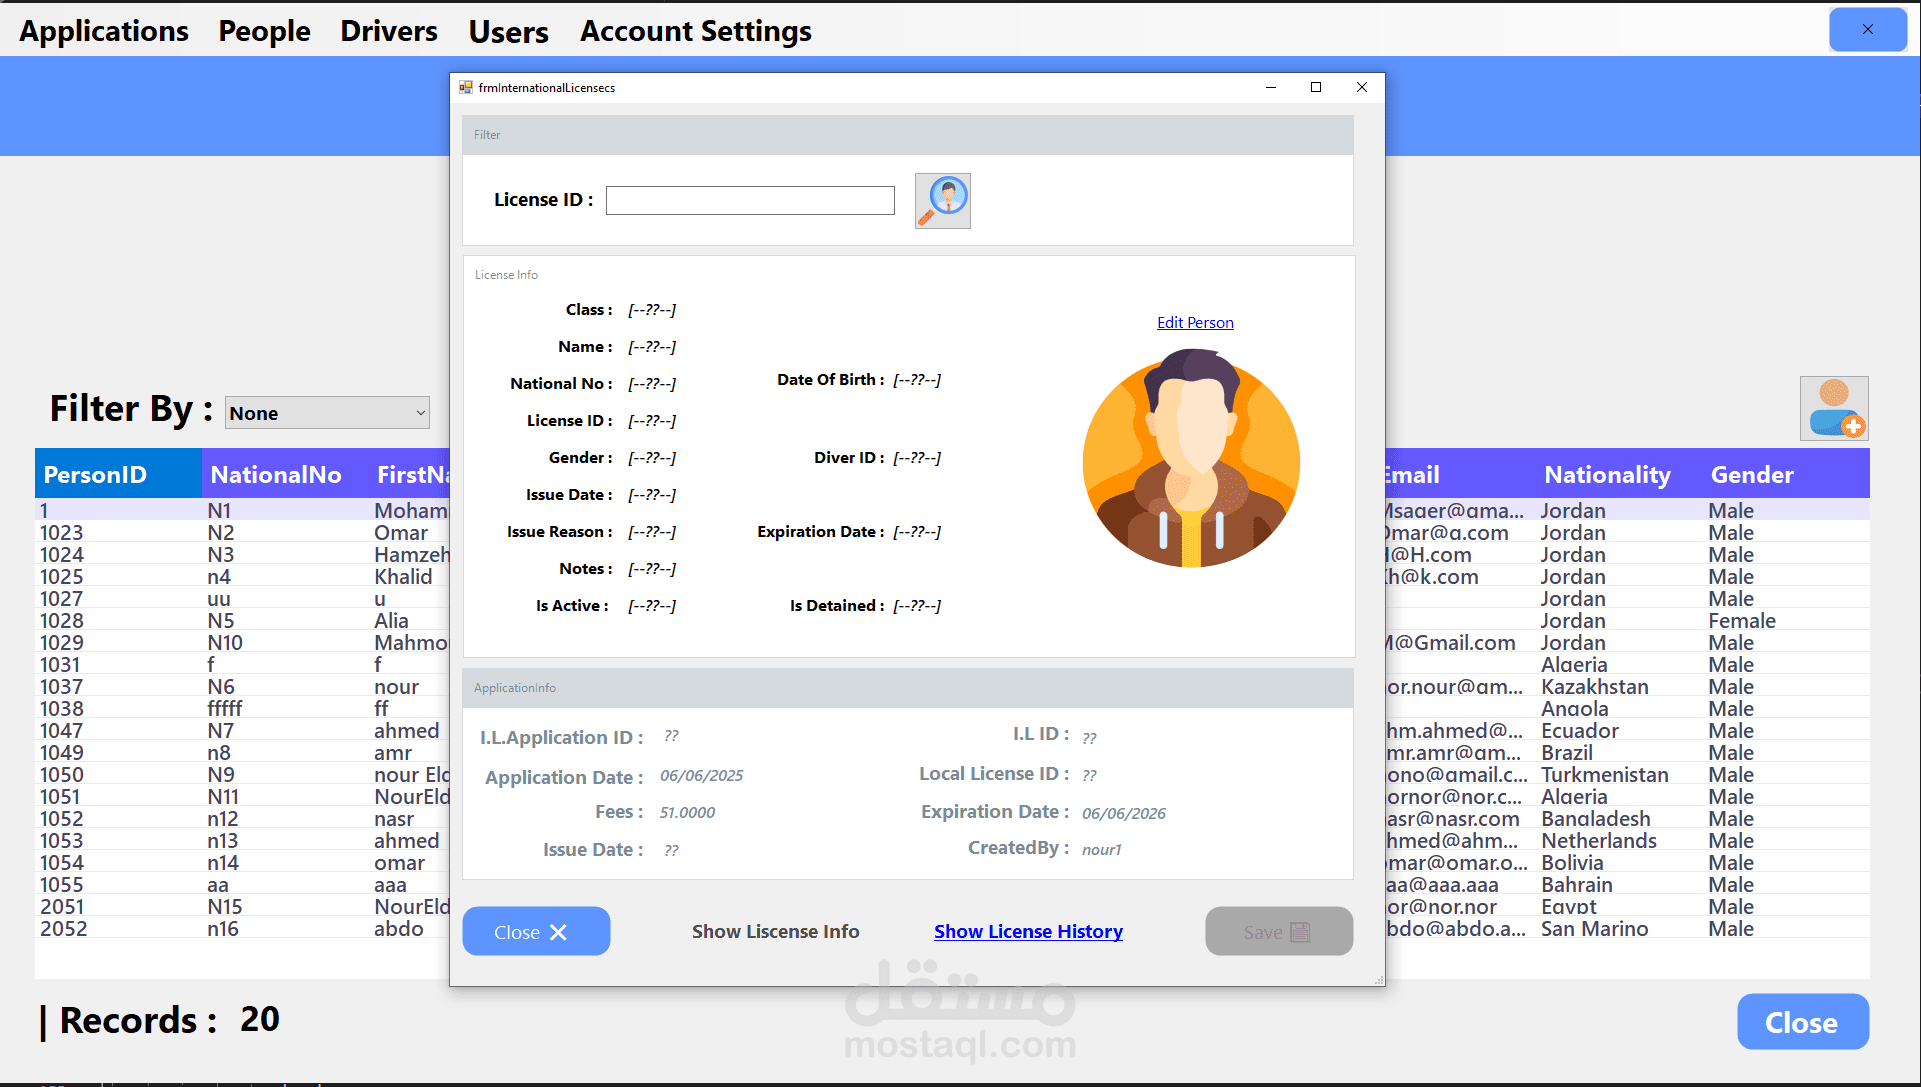The height and width of the screenshot is (1087, 1921).
Task: Open the Drivers menu
Action: pos(388,31)
